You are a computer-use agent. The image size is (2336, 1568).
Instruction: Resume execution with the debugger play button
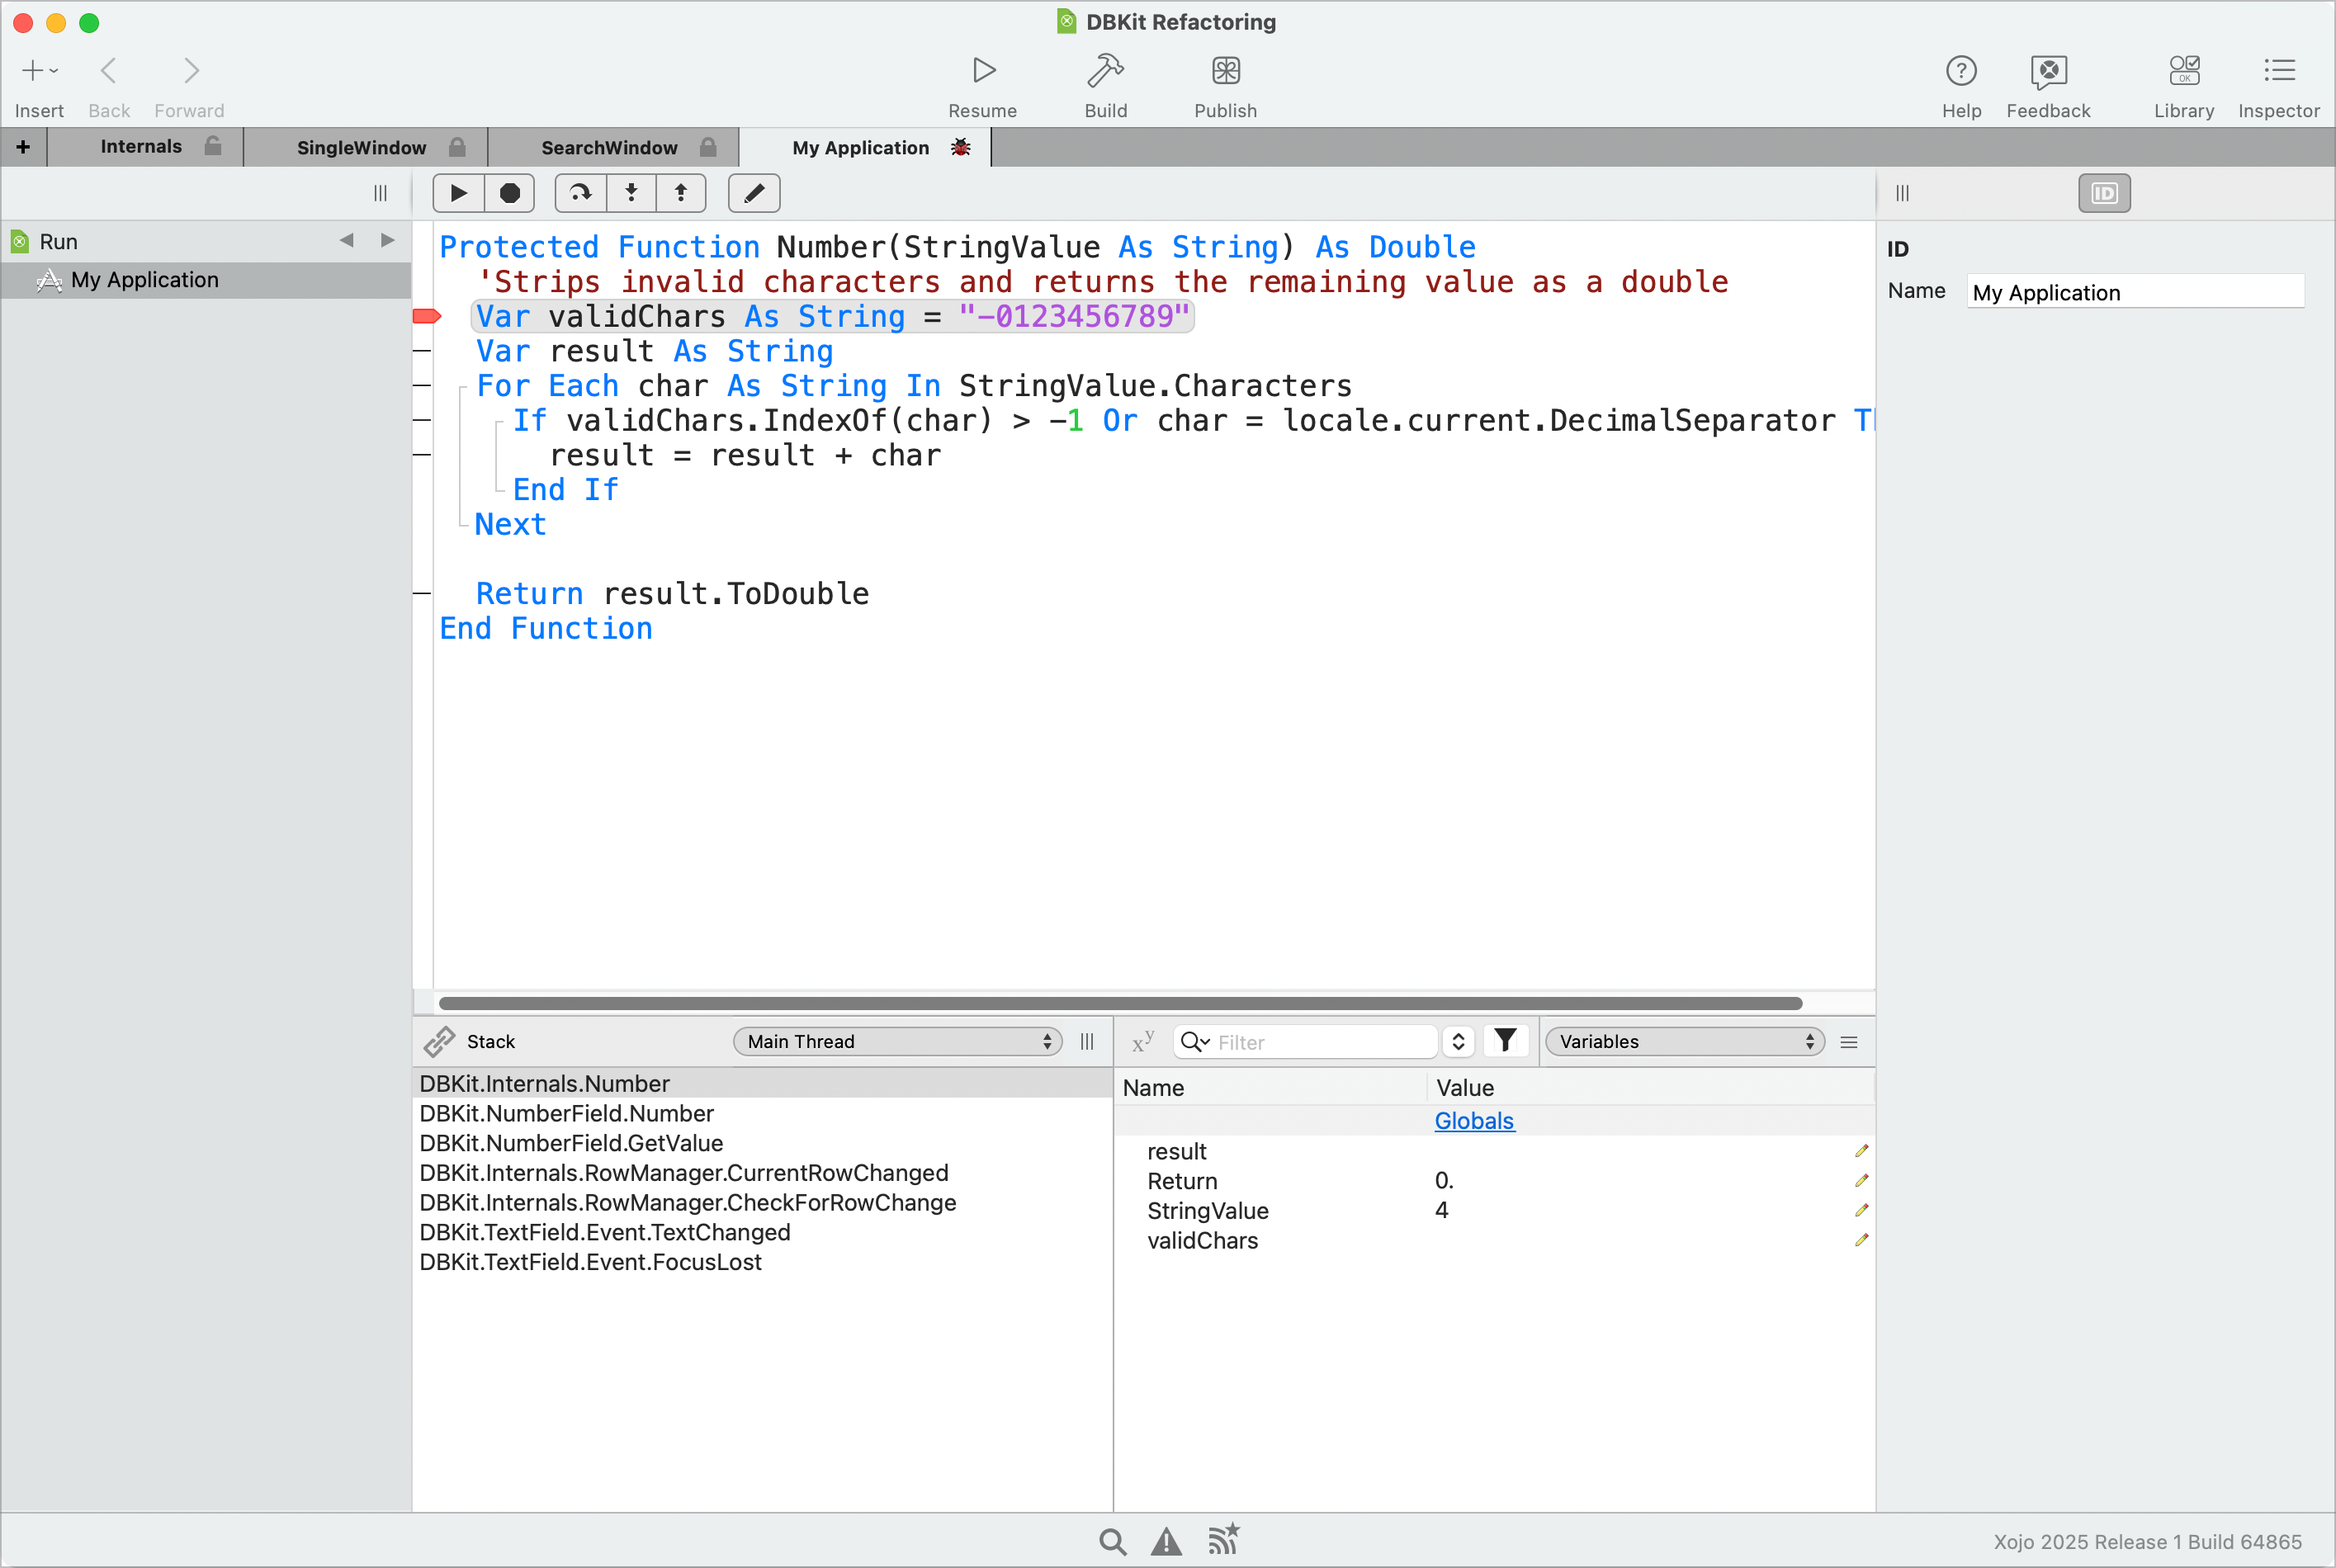pos(459,193)
